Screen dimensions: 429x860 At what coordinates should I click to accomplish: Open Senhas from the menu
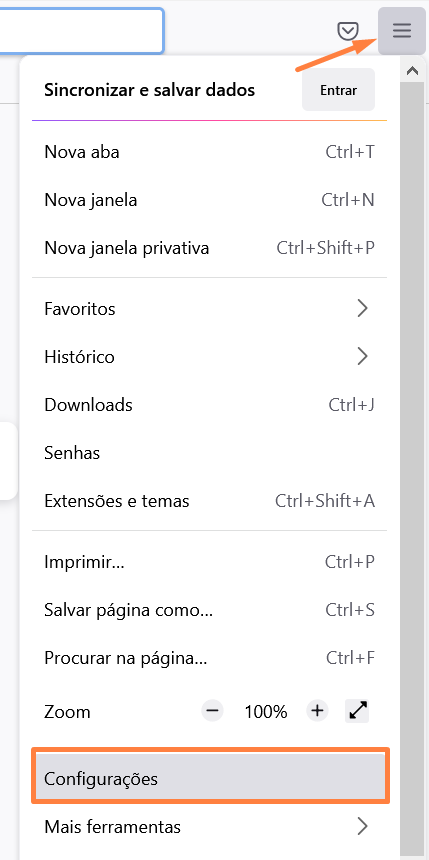tap(210, 453)
